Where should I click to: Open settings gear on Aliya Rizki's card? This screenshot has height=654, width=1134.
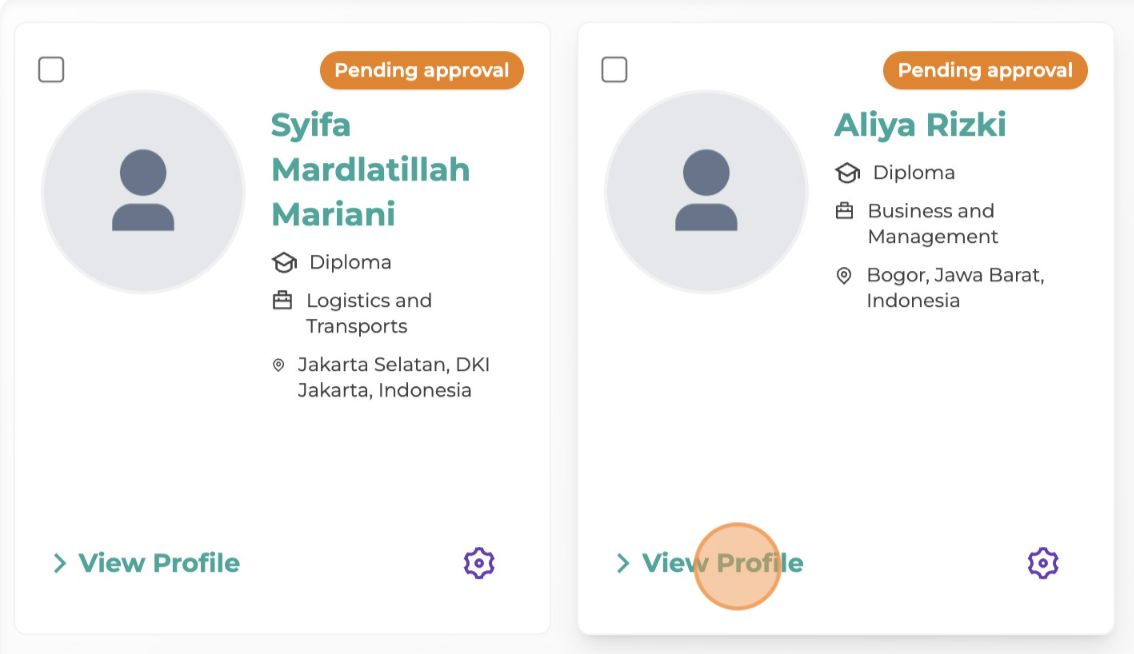coord(1043,563)
